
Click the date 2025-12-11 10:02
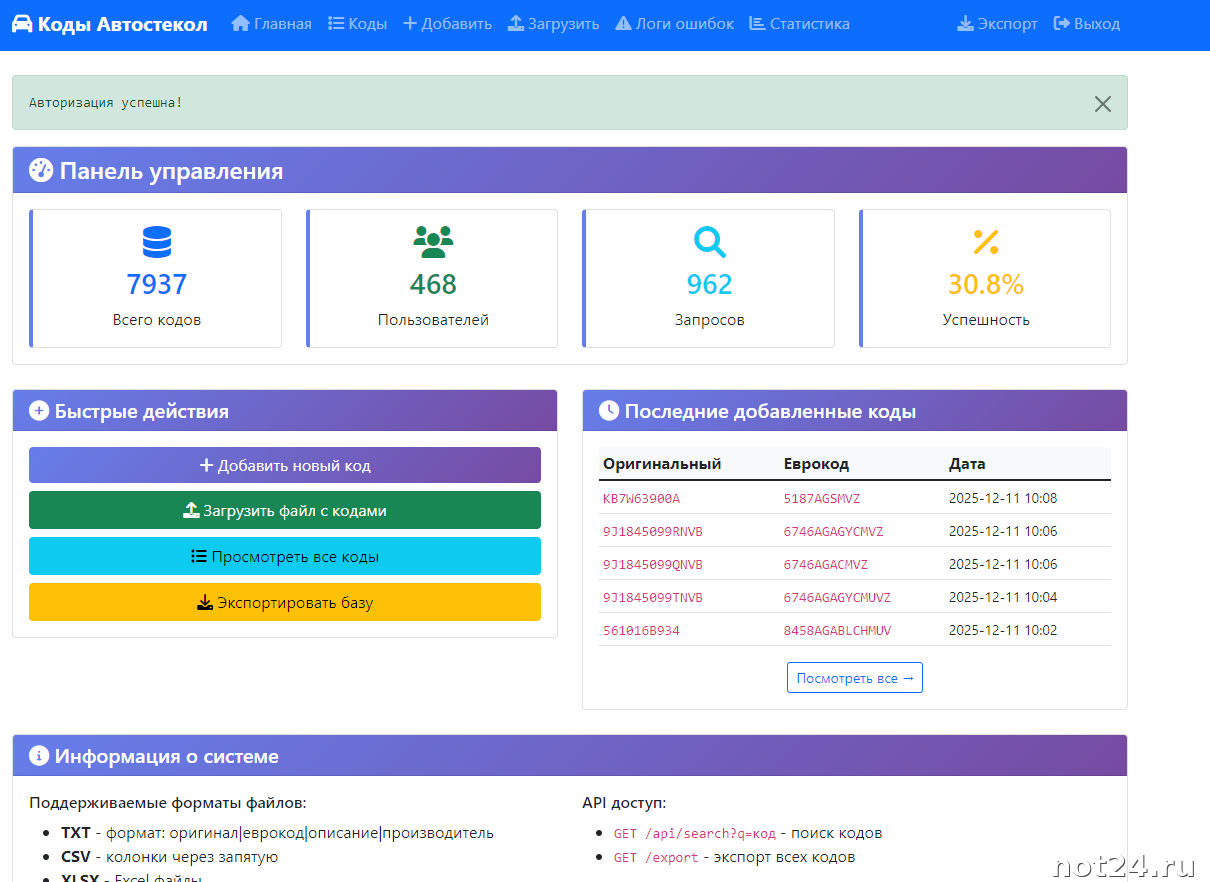click(1003, 630)
